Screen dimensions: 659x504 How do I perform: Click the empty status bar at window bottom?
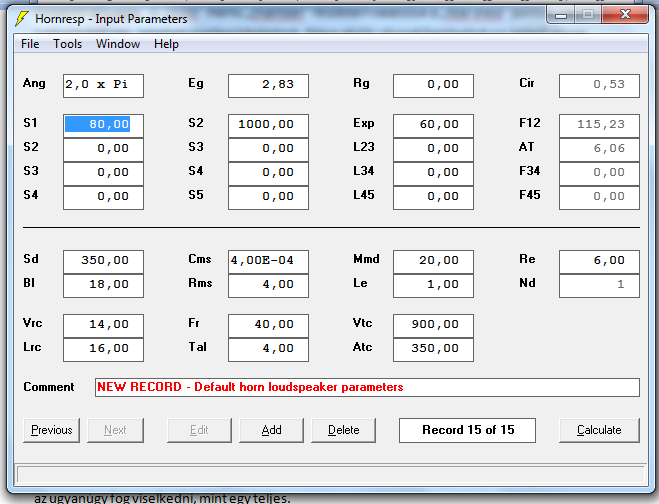point(331,475)
